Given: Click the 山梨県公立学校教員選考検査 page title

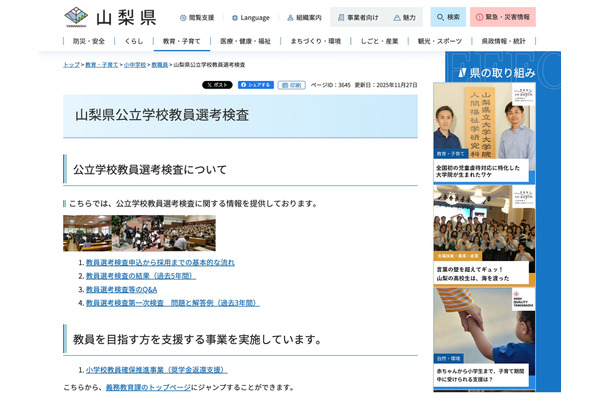Looking at the screenshot, I should point(162,115).
